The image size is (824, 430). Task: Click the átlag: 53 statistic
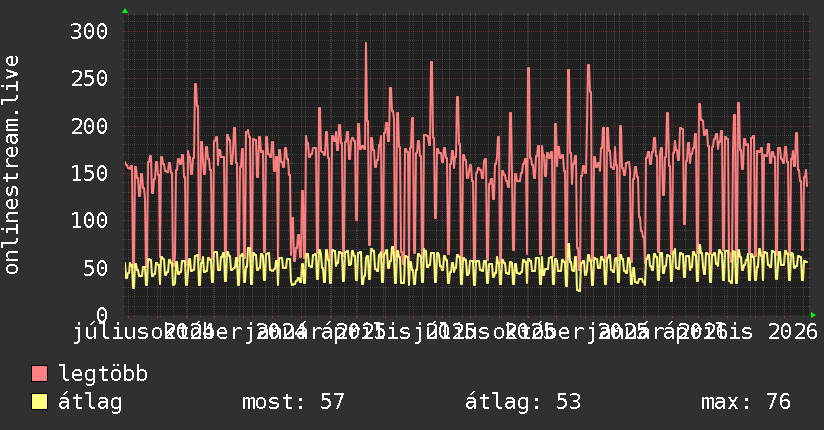(523, 402)
